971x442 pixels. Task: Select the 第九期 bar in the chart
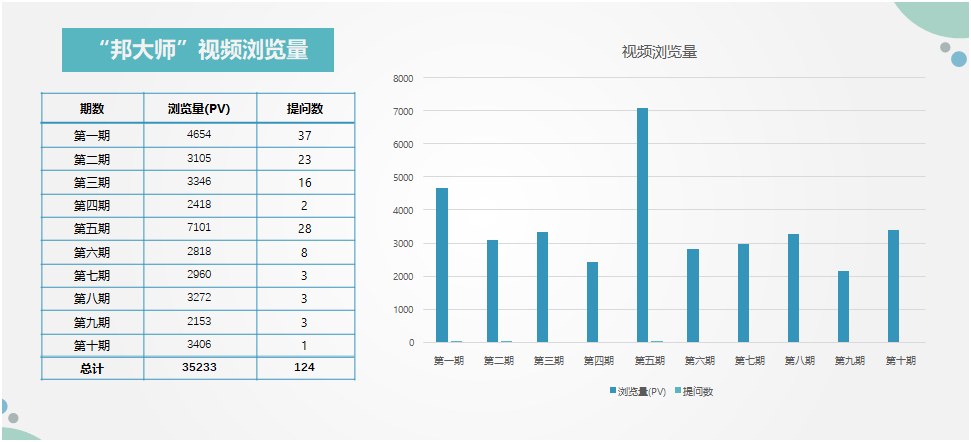point(843,306)
